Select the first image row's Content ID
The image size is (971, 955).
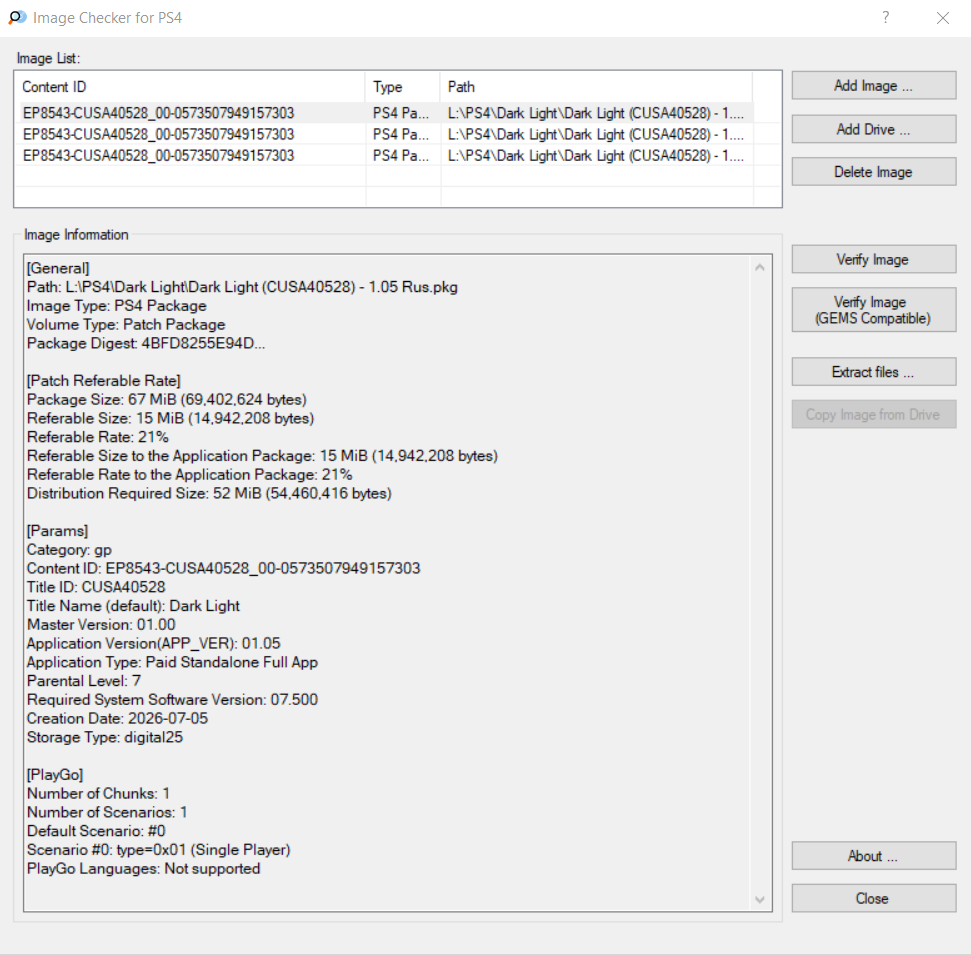159,113
